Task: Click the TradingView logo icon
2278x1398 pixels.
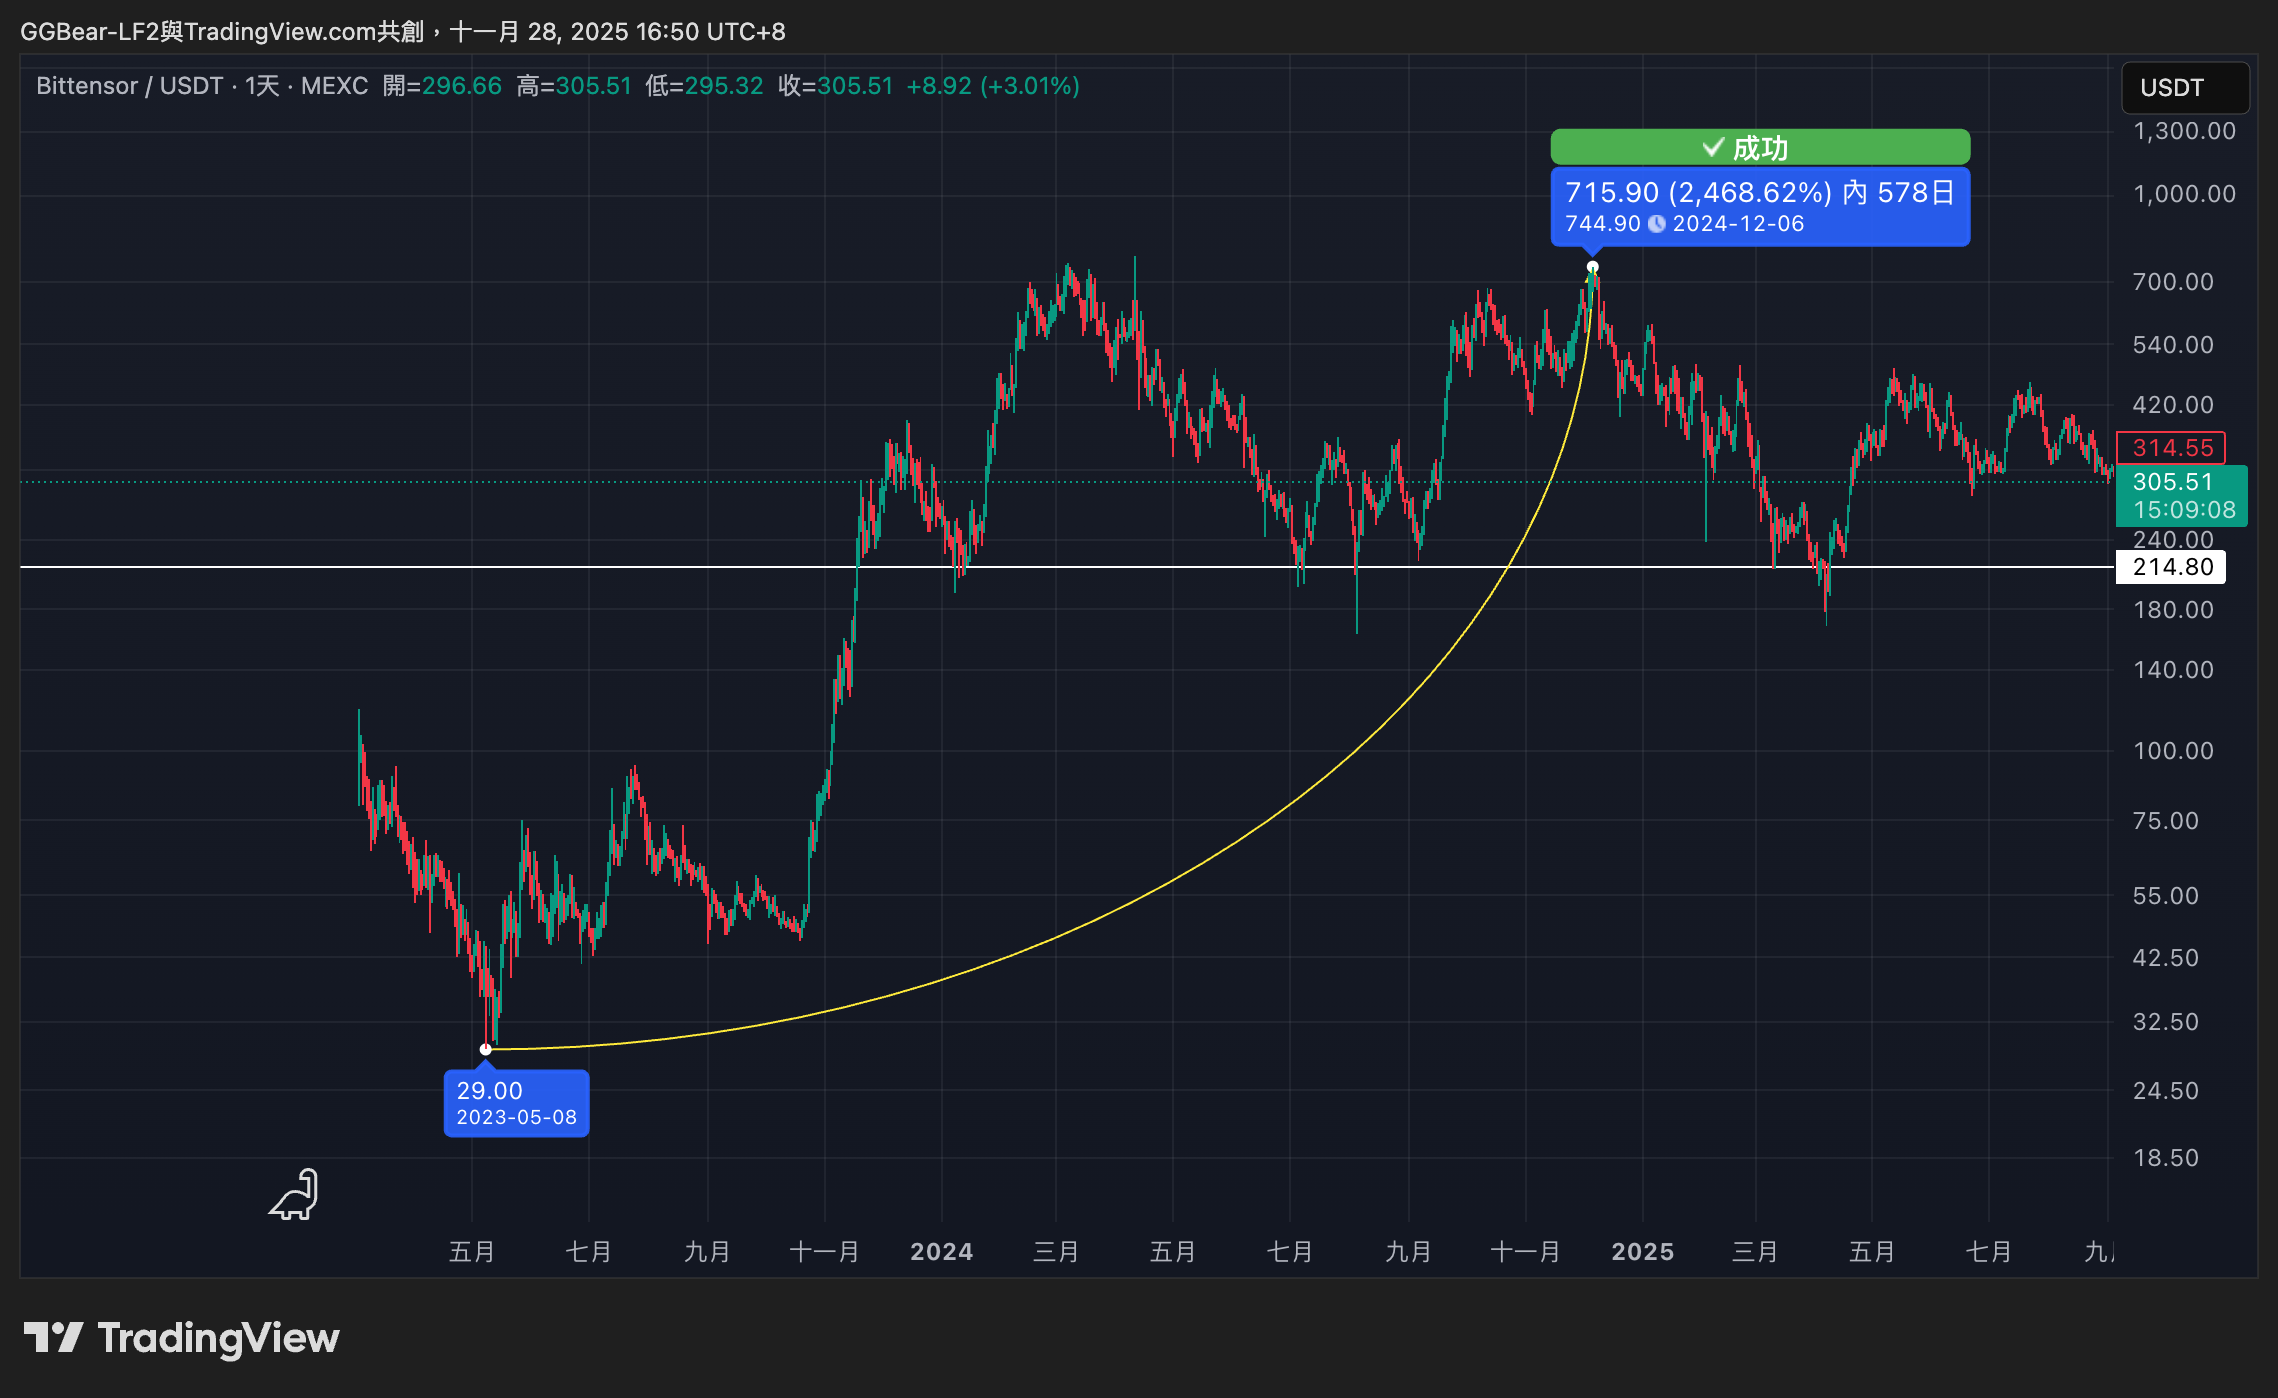Action: click(x=53, y=1338)
